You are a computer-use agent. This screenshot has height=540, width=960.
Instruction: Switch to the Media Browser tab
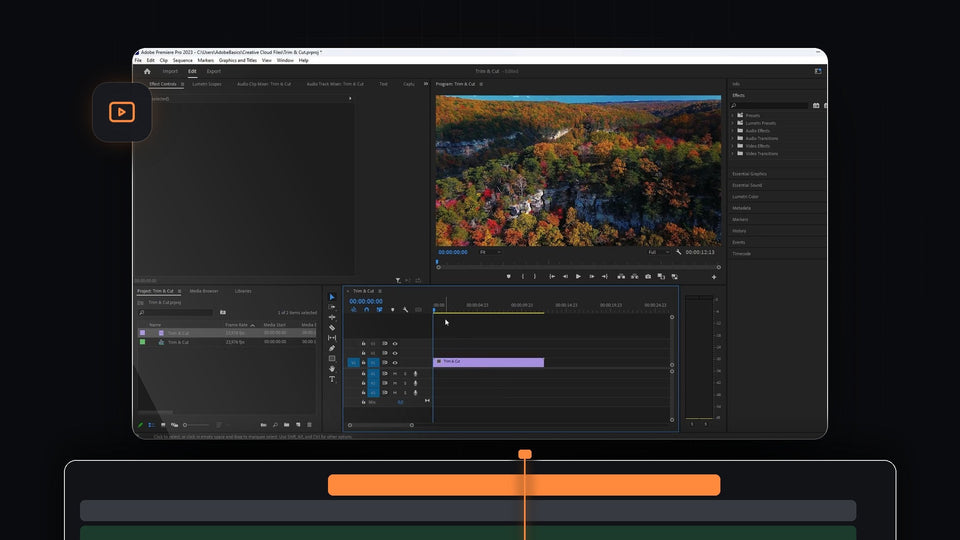click(x=204, y=291)
